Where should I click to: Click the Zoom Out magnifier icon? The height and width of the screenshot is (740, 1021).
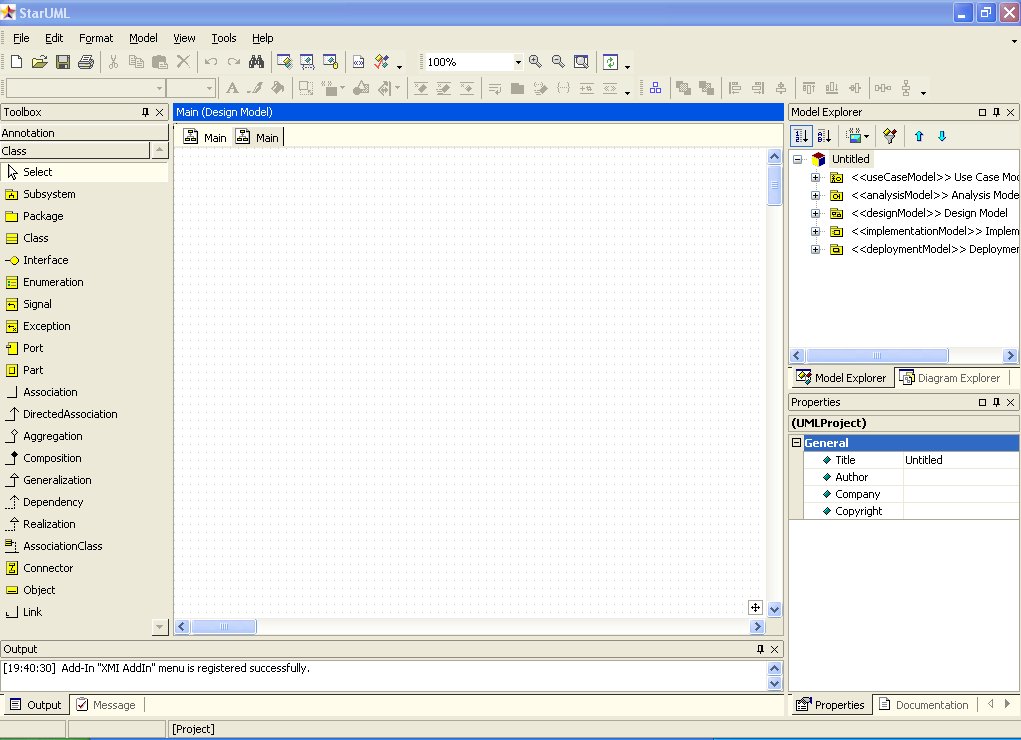point(558,62)
